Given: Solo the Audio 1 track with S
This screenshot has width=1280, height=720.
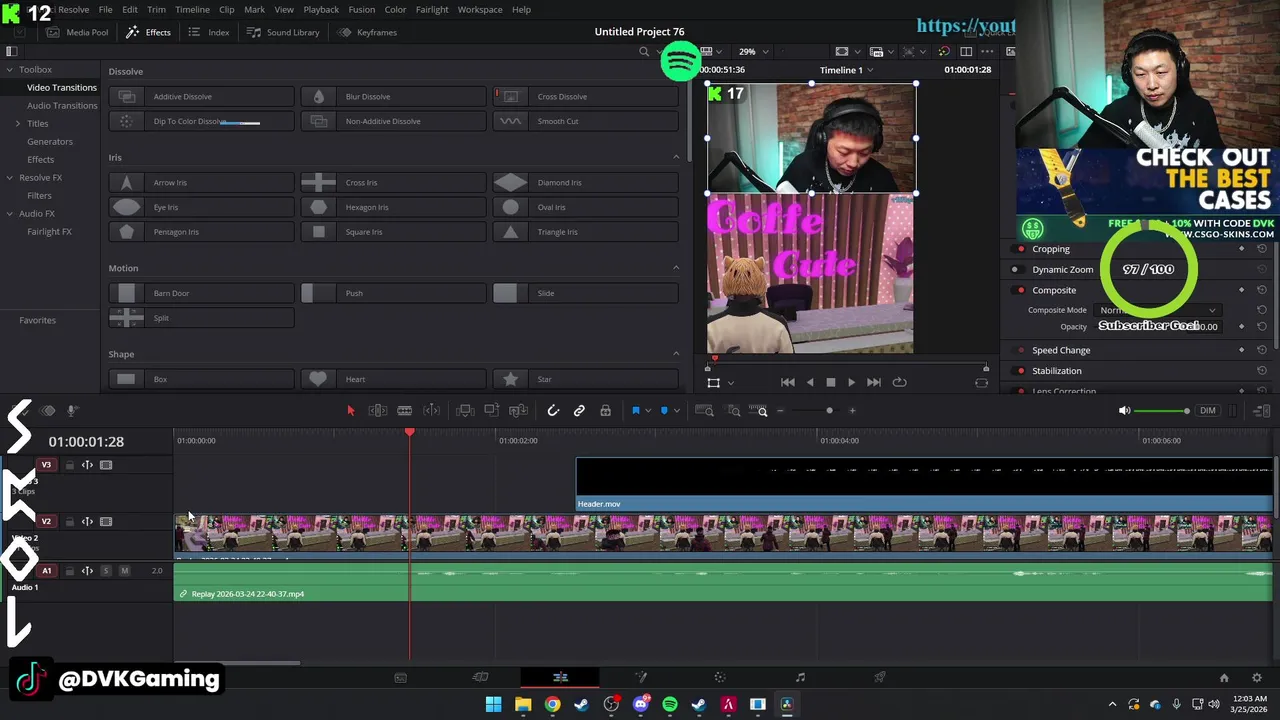Looking at the screenshot, I should point(105,571).
